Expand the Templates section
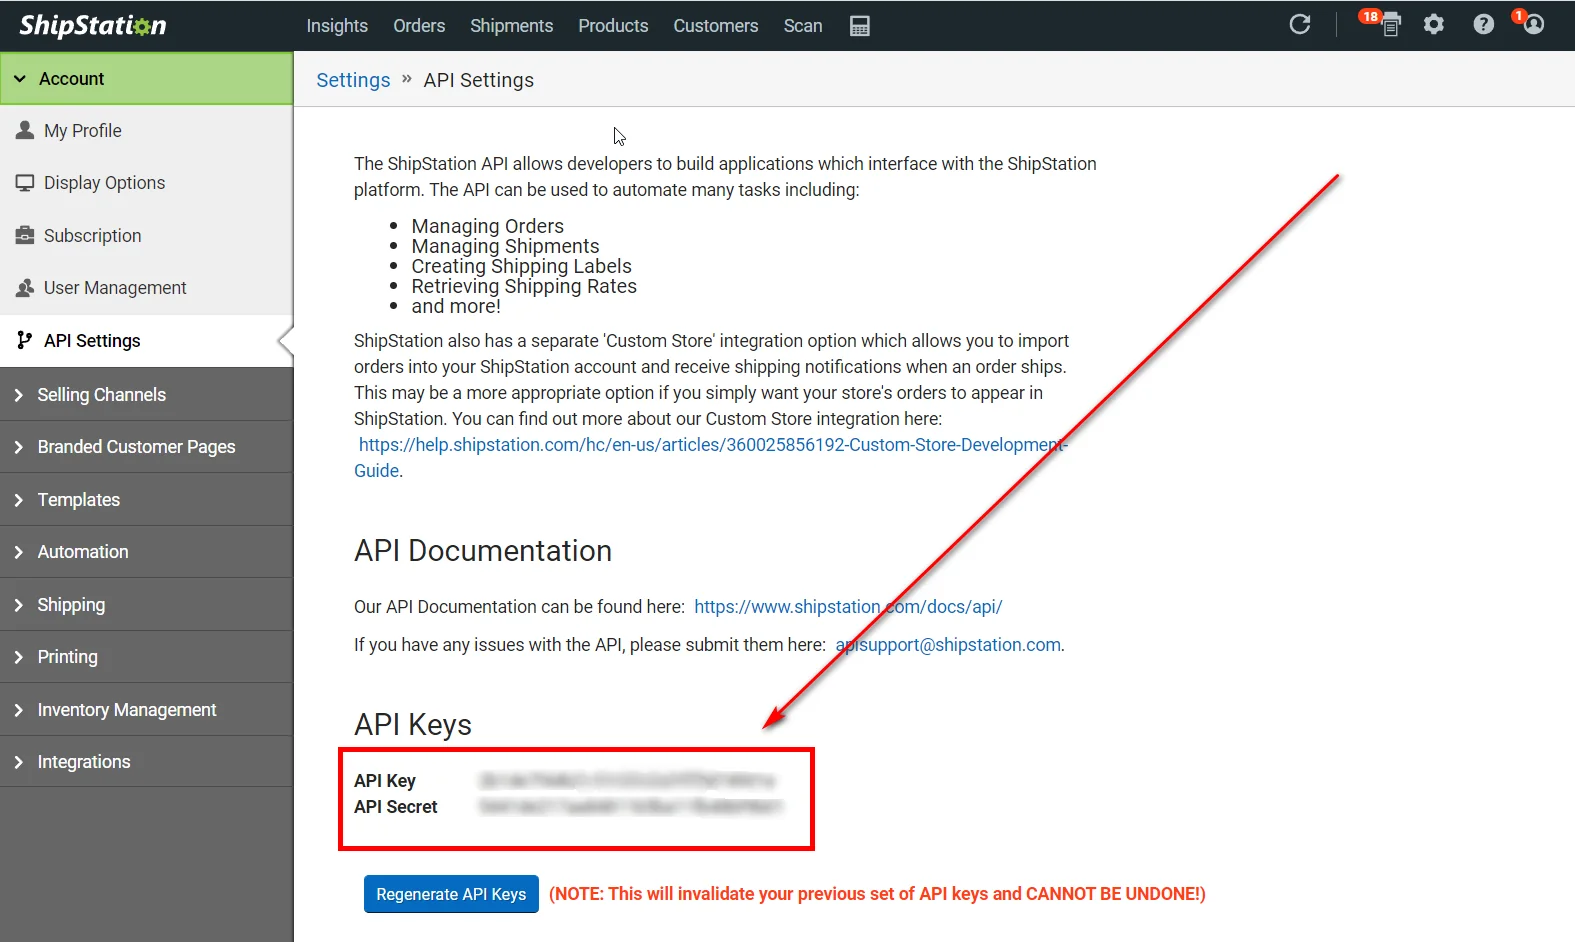 146,499
